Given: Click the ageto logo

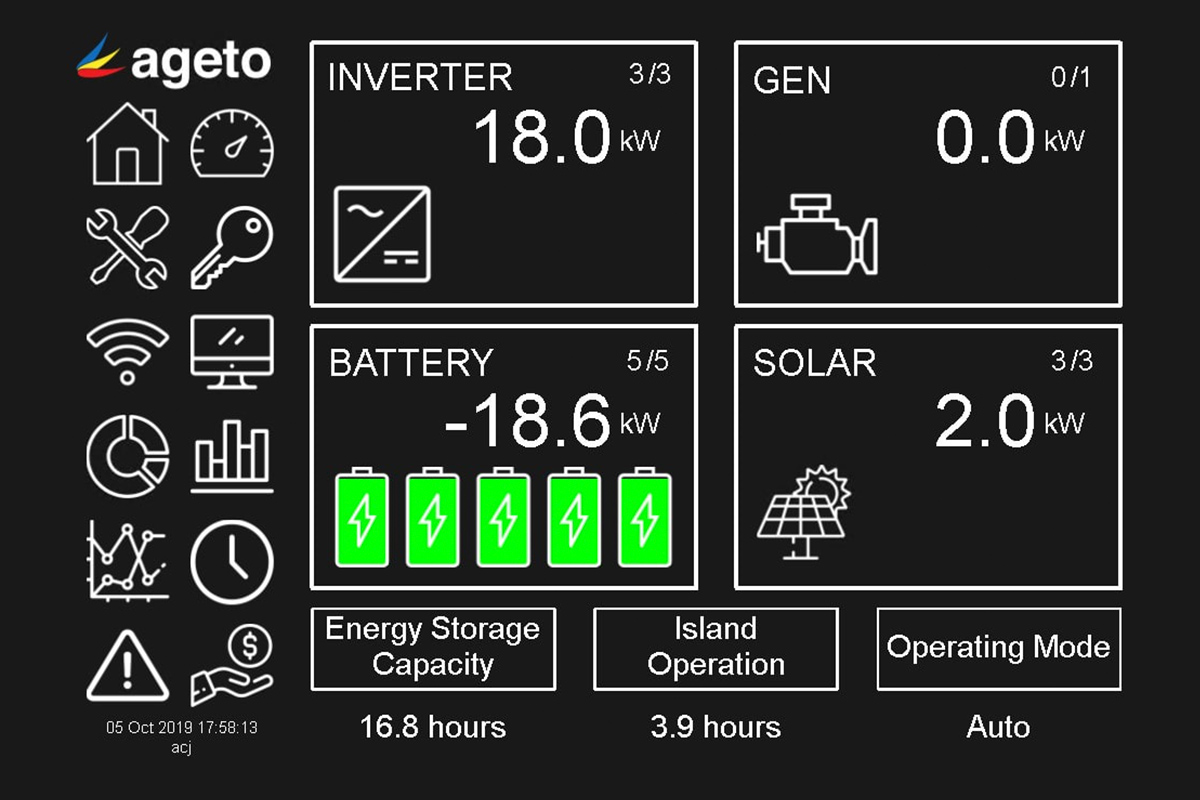Looking at the screenshot, I should (x=174, y=59).
